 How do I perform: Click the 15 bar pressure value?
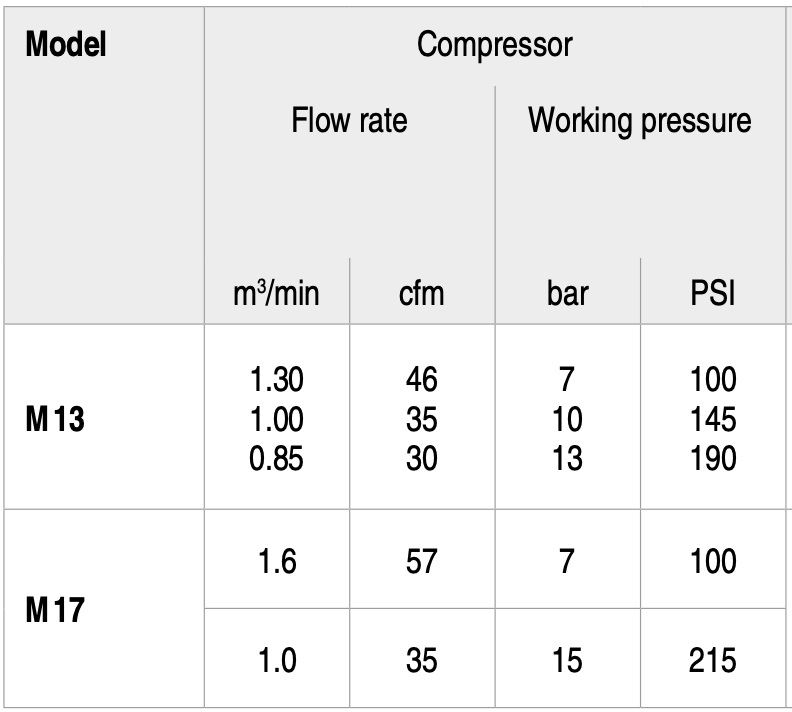coord(567,661)
